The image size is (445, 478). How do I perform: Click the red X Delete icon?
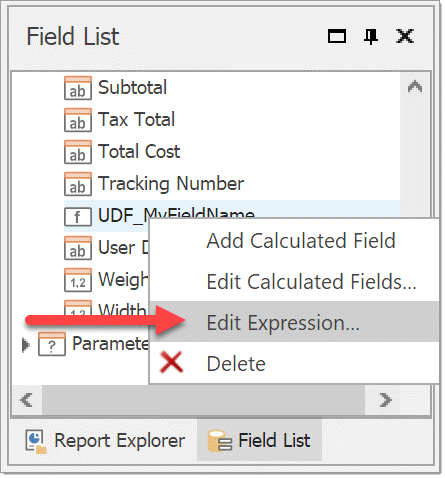click(171, 362)
